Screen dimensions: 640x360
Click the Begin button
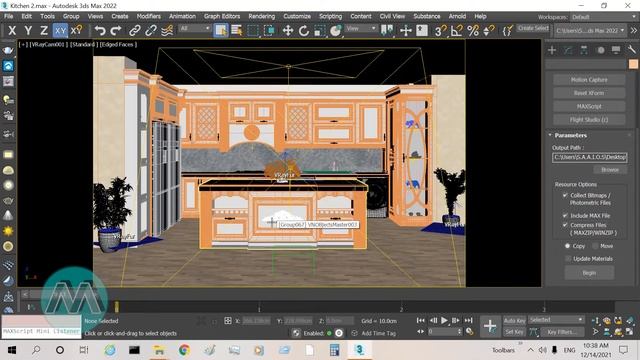(589, 273)
